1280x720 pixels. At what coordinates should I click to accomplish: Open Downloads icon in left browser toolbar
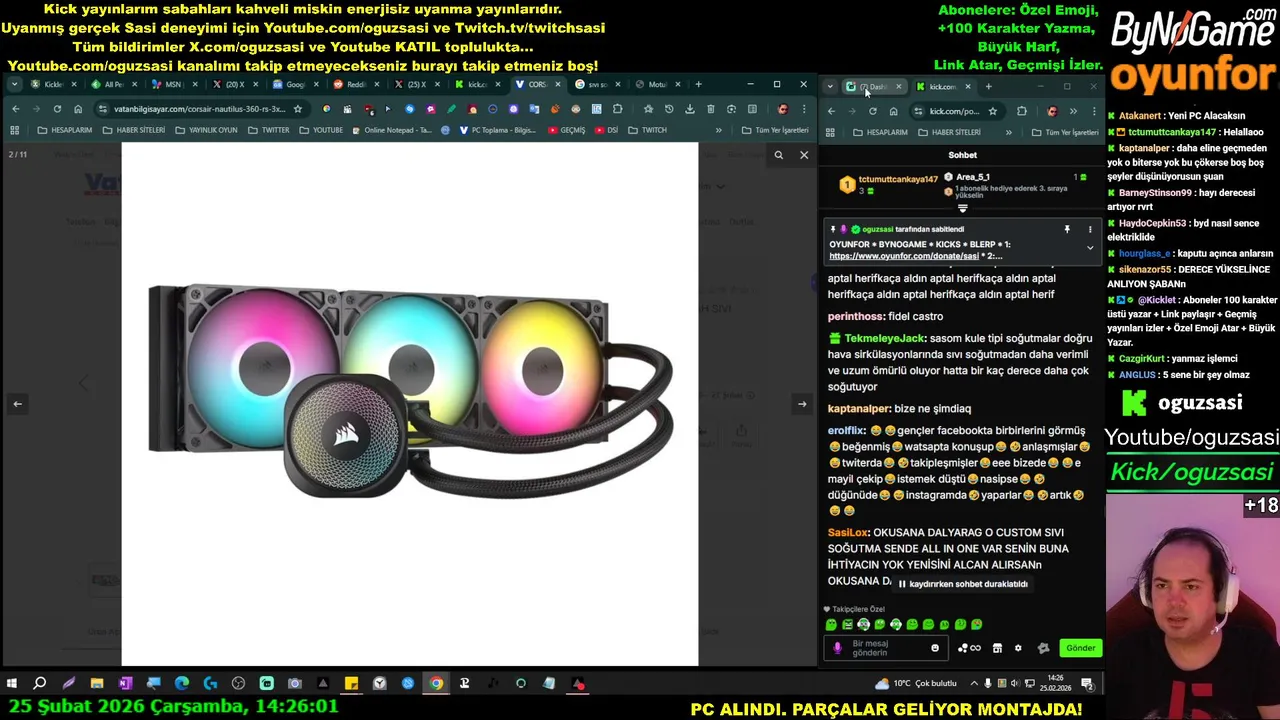689,109
